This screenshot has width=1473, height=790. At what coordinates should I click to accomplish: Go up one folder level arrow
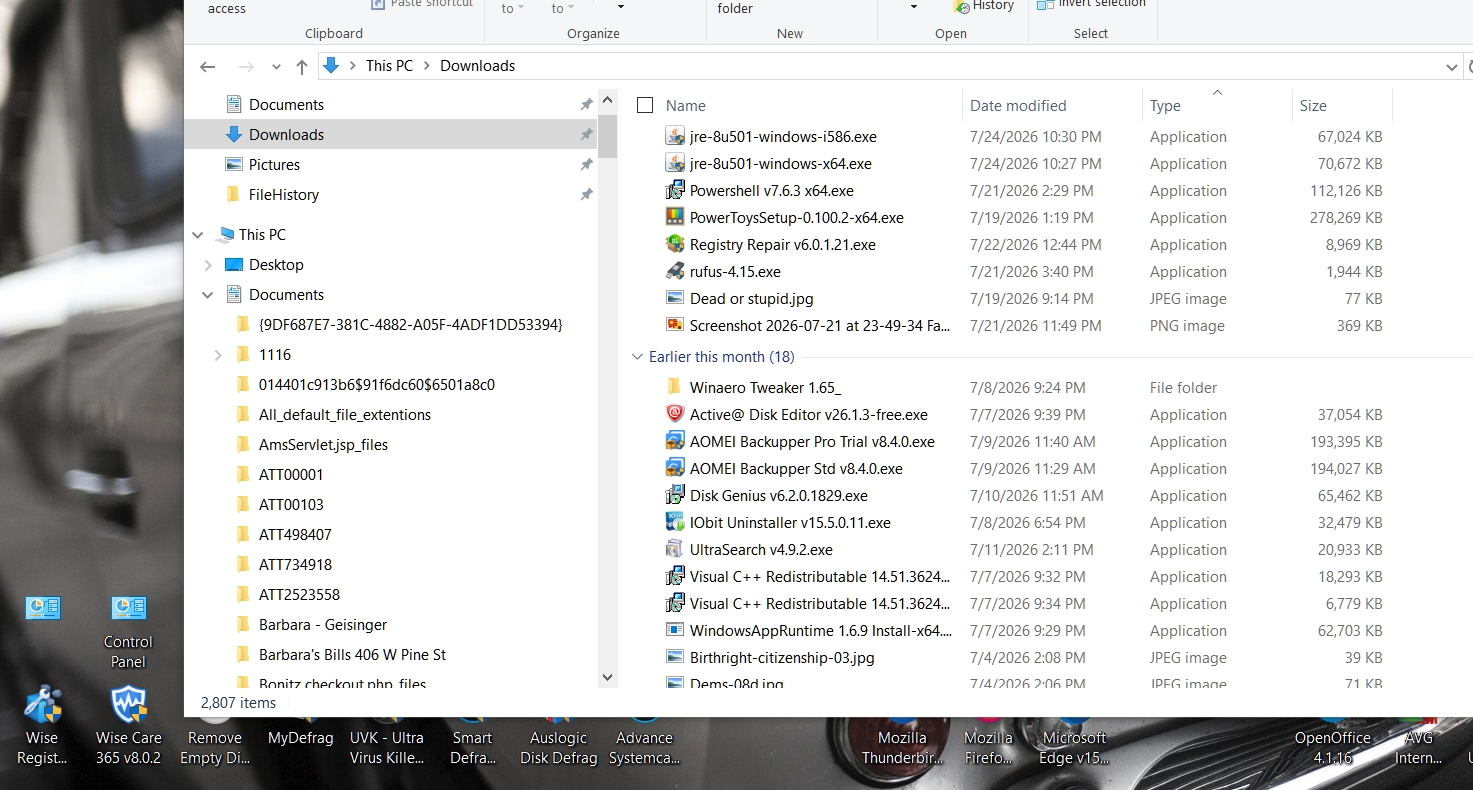[x=302, y=66]
